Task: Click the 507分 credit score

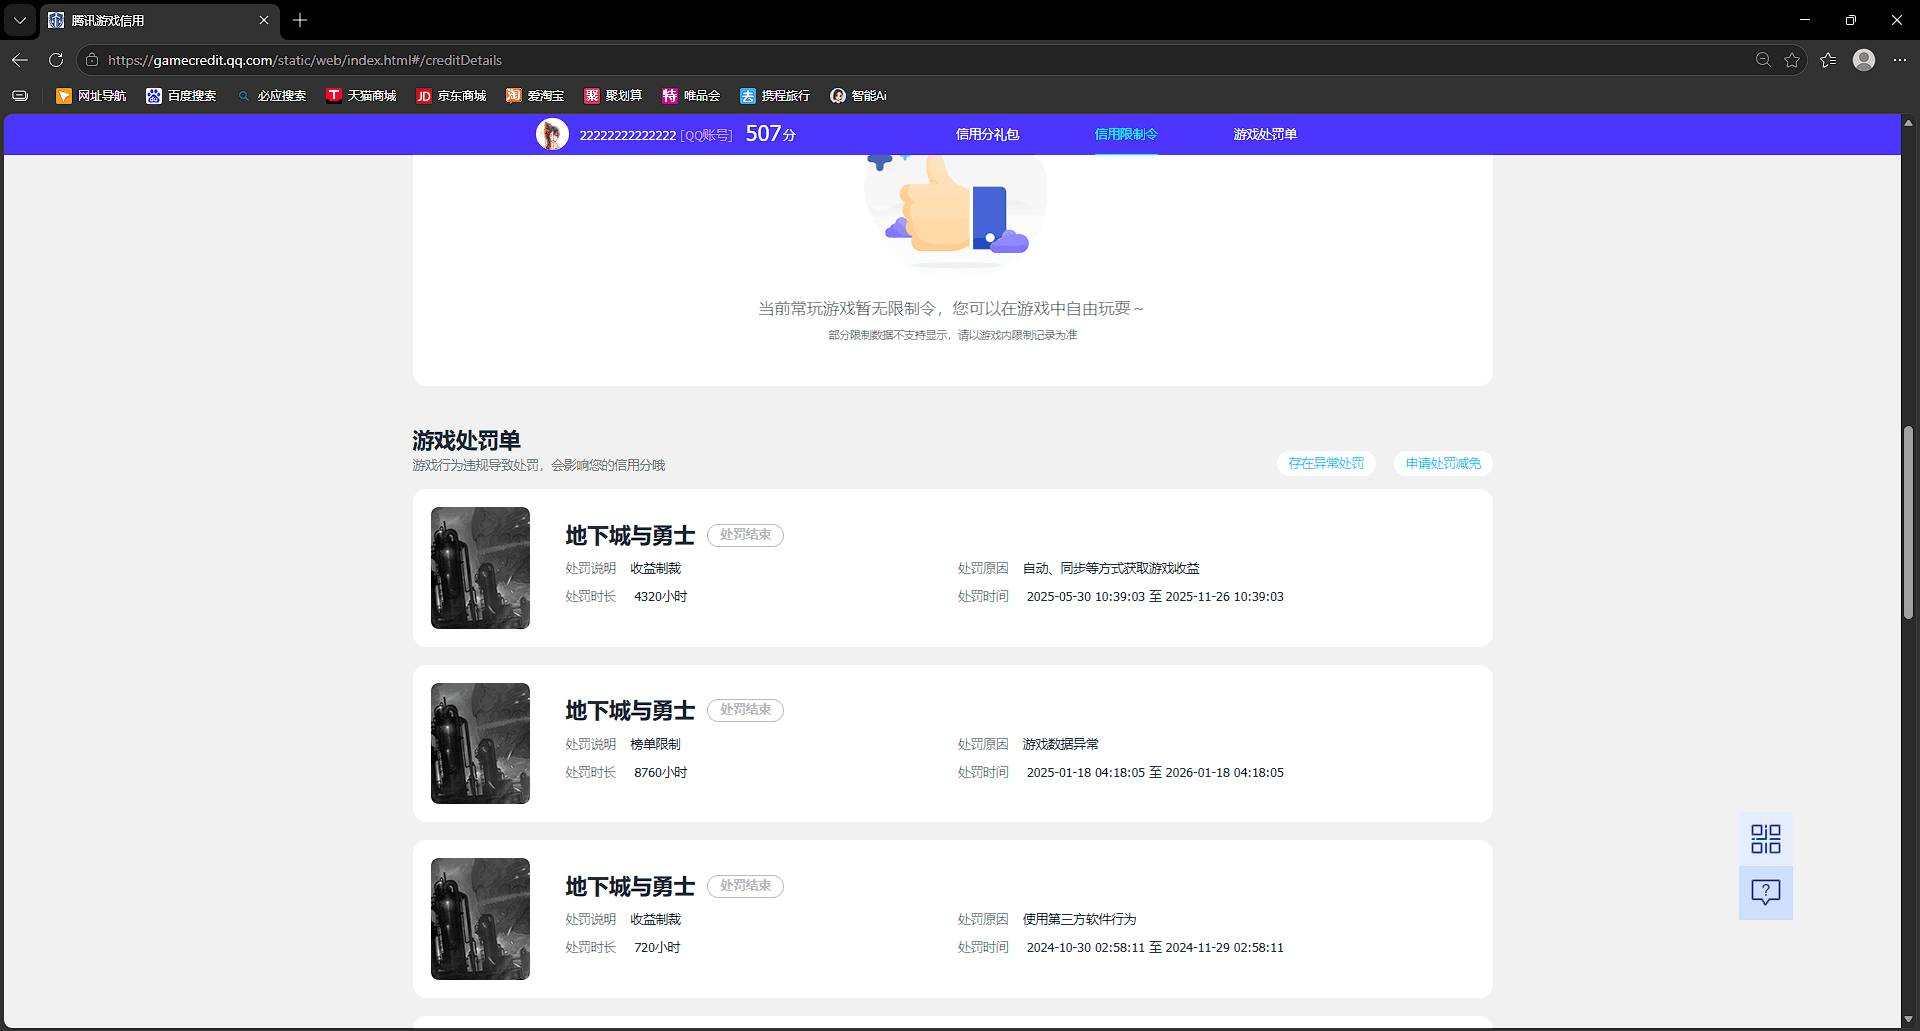Action: (x=770, y=134)
